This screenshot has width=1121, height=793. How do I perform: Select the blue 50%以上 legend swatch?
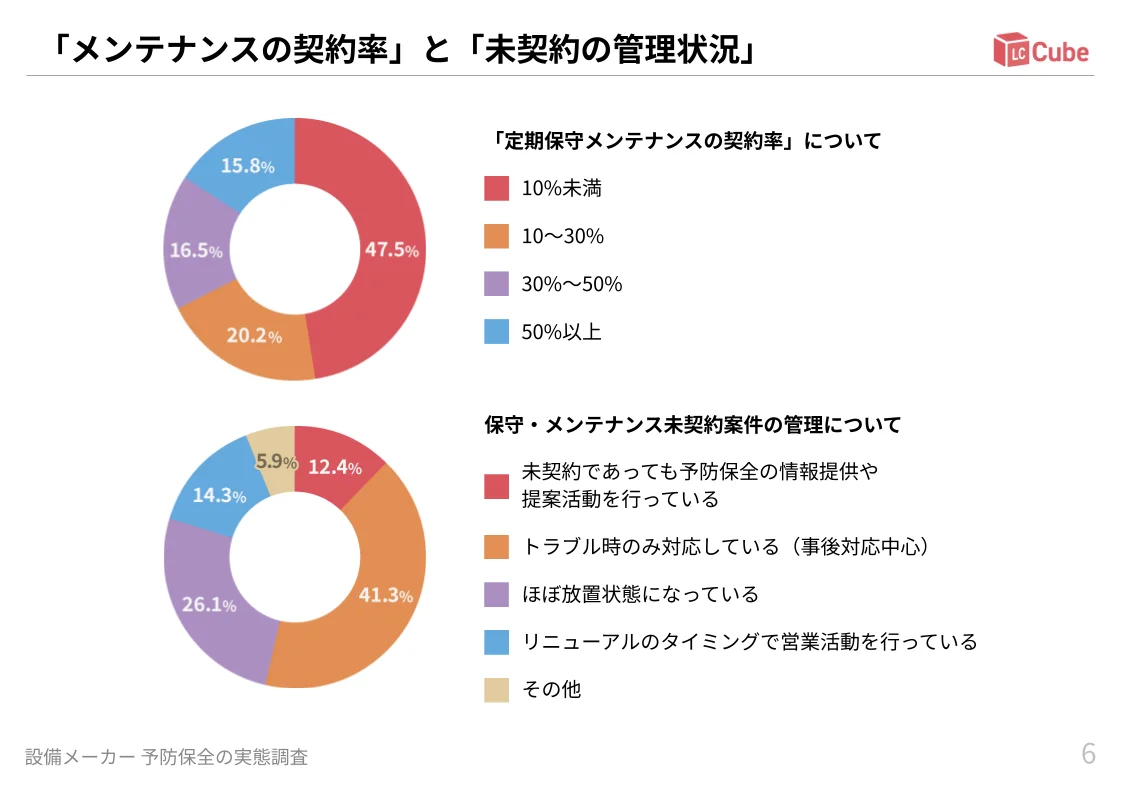pyautogui.click(x=497, y=332)
